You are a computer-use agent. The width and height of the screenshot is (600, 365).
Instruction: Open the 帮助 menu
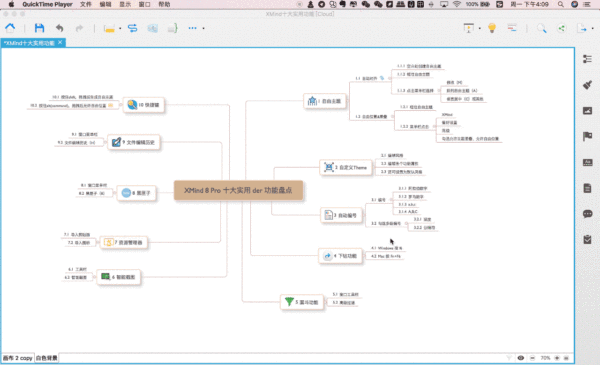click(164, 4)
